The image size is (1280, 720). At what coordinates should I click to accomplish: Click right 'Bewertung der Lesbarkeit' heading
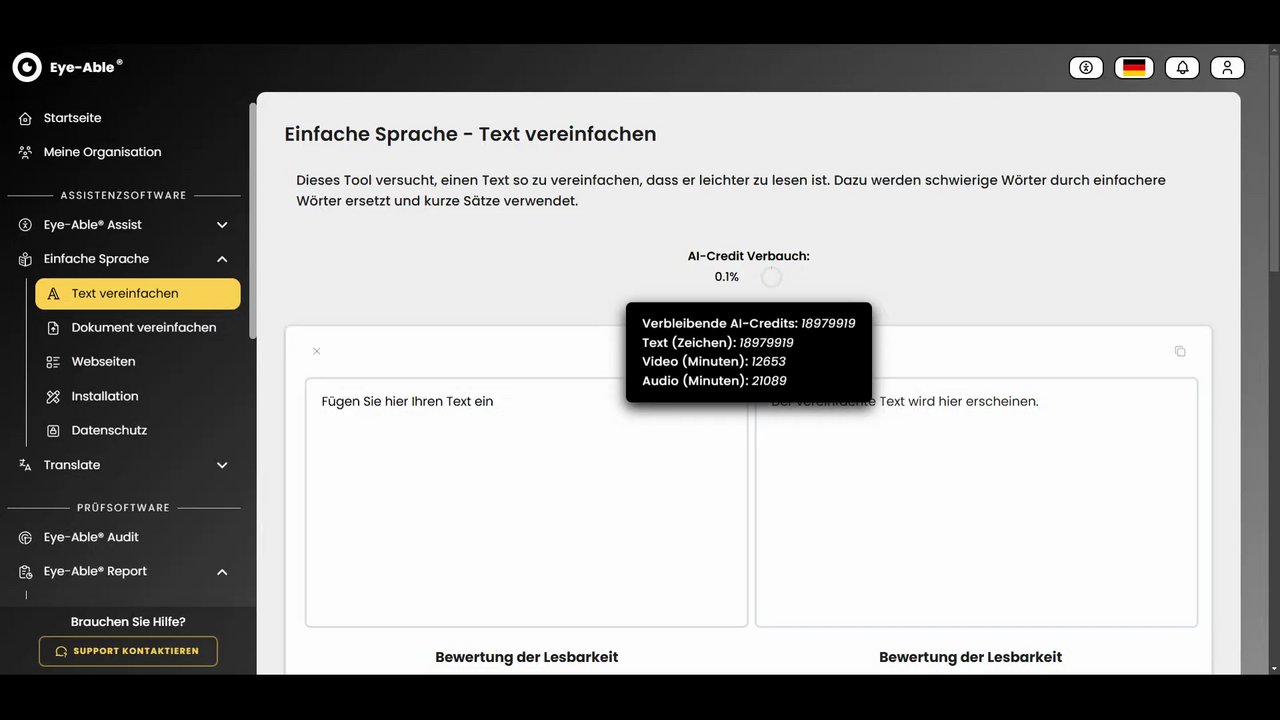[971, 657]
